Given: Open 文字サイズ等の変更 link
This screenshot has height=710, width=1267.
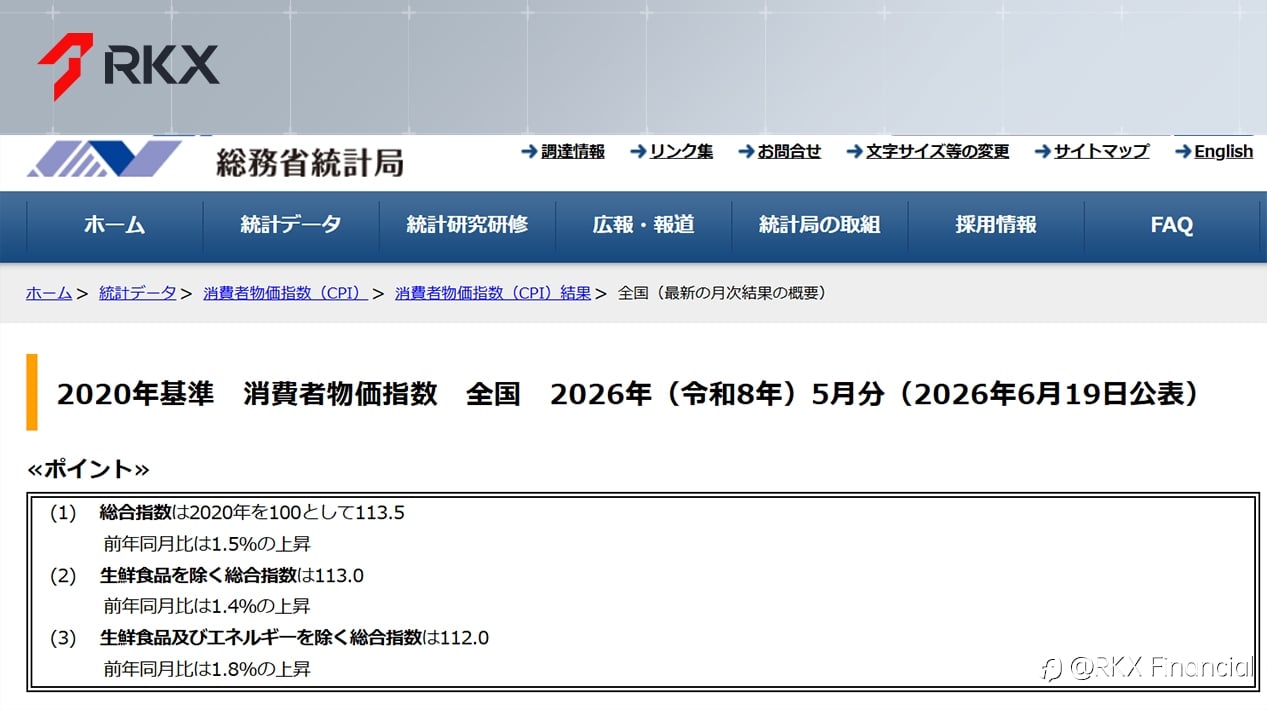Looking at the screenshot, I should point(937,152).
